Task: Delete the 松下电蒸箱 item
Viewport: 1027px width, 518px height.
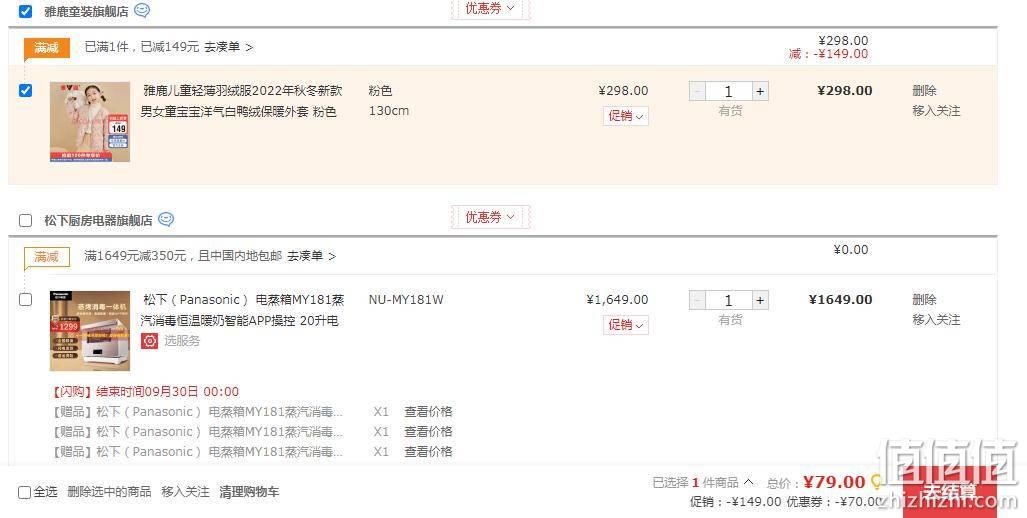Action: click(924, 300)
